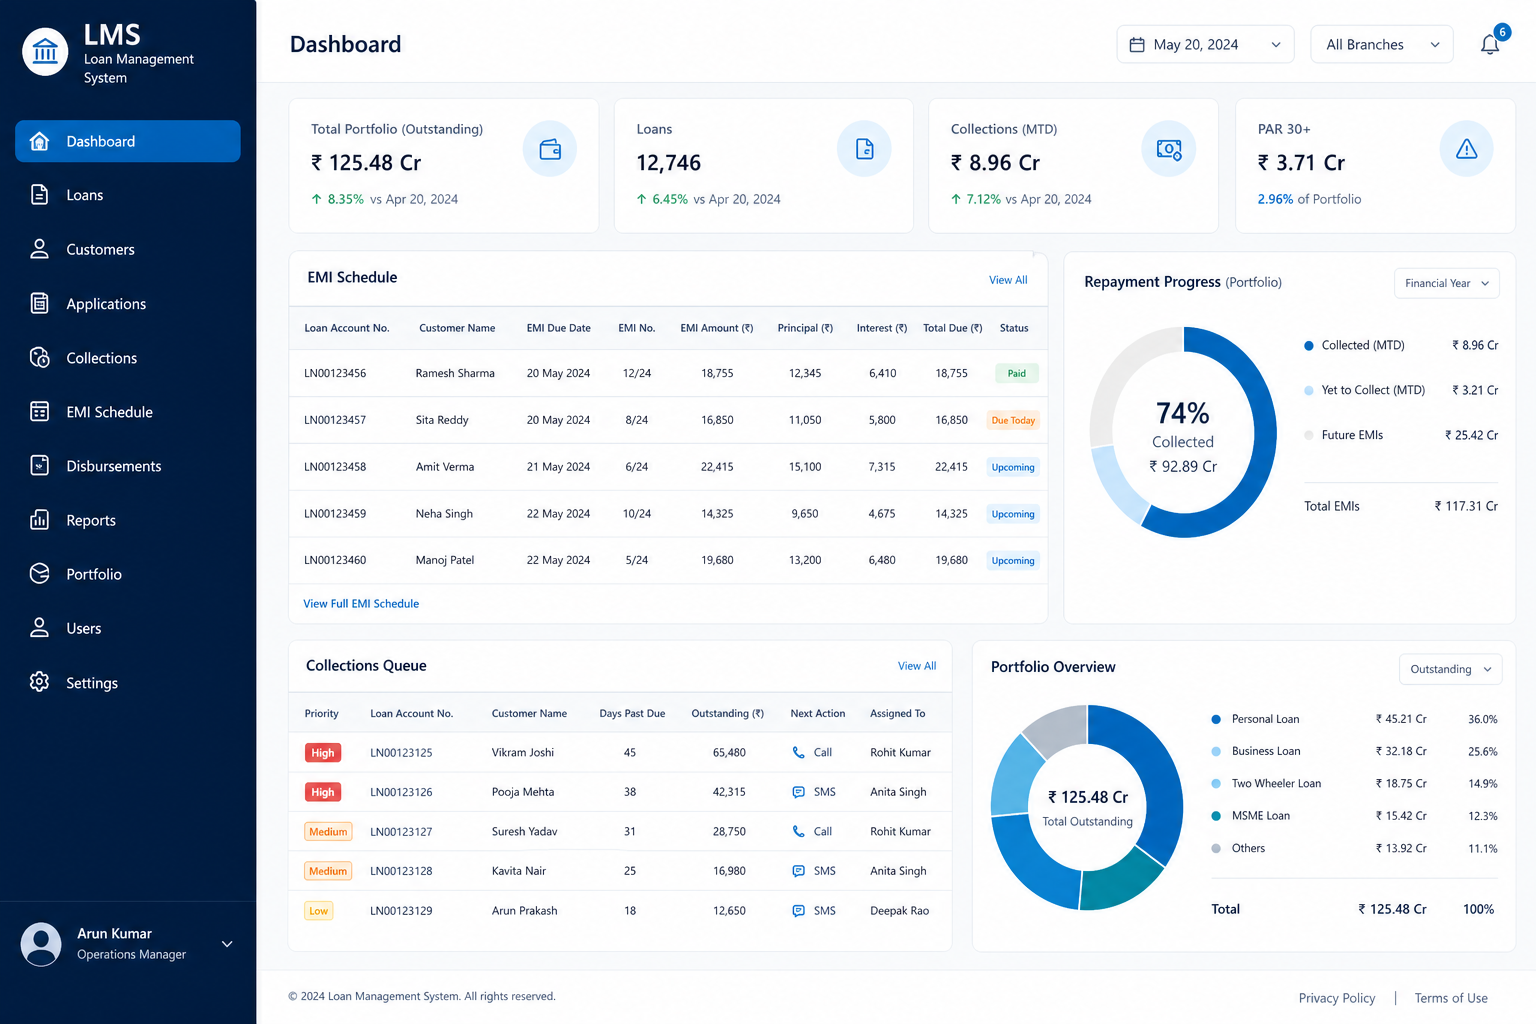Click loan account LN00123127
Screen dimensions: 1536x1024
[x=401, y=832]
